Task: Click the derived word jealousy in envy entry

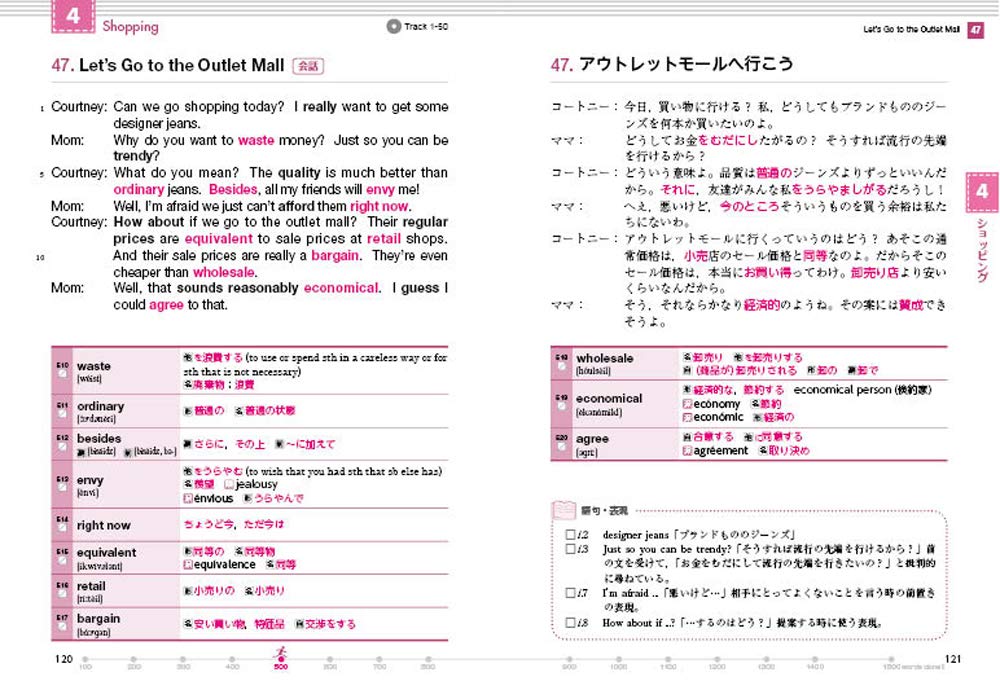Action: point(256,485)
